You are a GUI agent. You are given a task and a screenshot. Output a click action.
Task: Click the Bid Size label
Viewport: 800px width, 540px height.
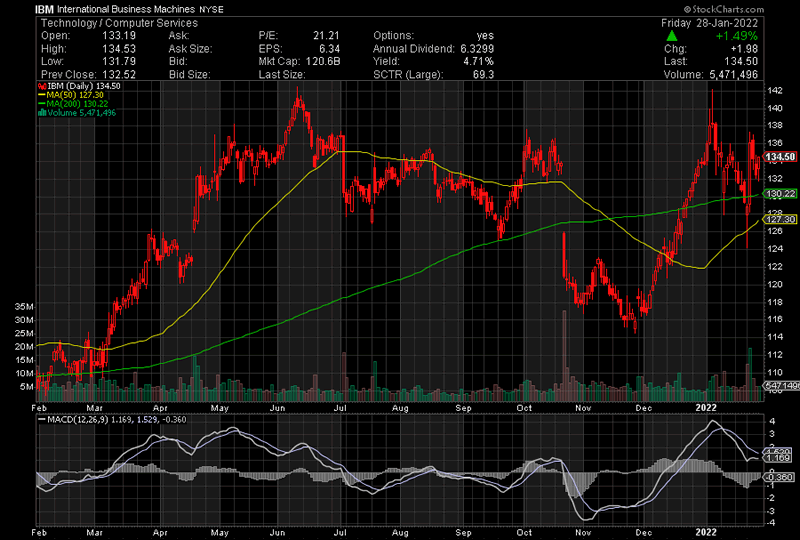[x=189, y=74]
